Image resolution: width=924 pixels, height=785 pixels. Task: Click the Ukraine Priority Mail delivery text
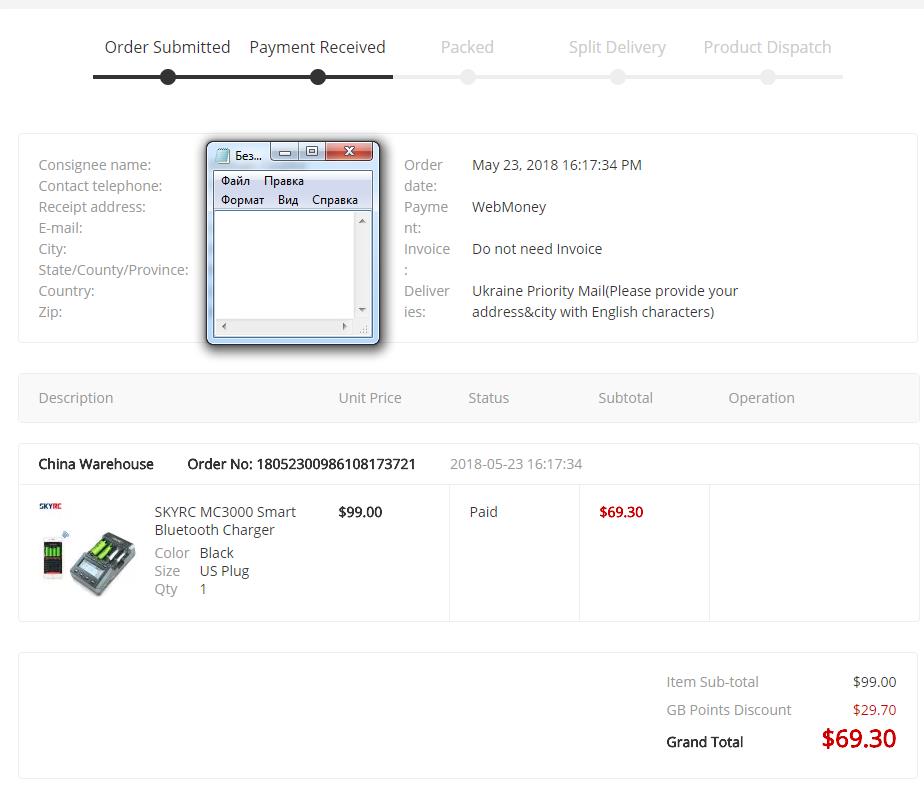coord(605,301)
